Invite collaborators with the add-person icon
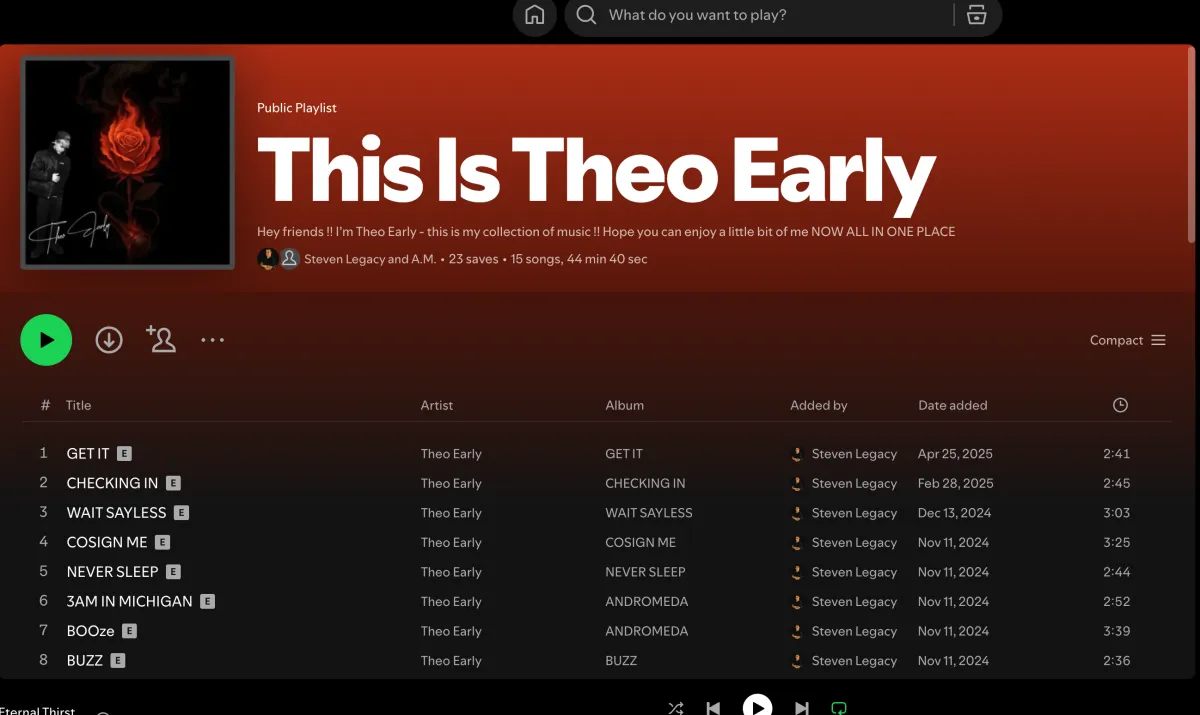This screenshot has width=1200, height=715. pyautogui.click(x=160, y=339)
